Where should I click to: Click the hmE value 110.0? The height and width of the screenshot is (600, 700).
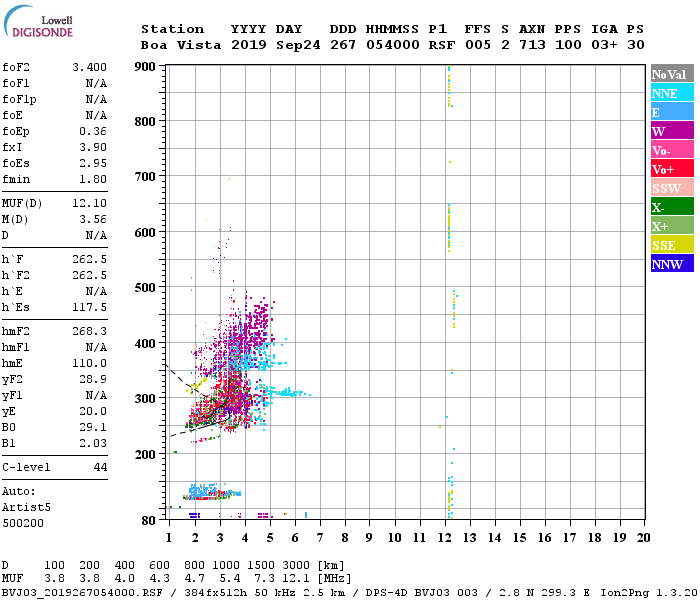pos(90,363)
